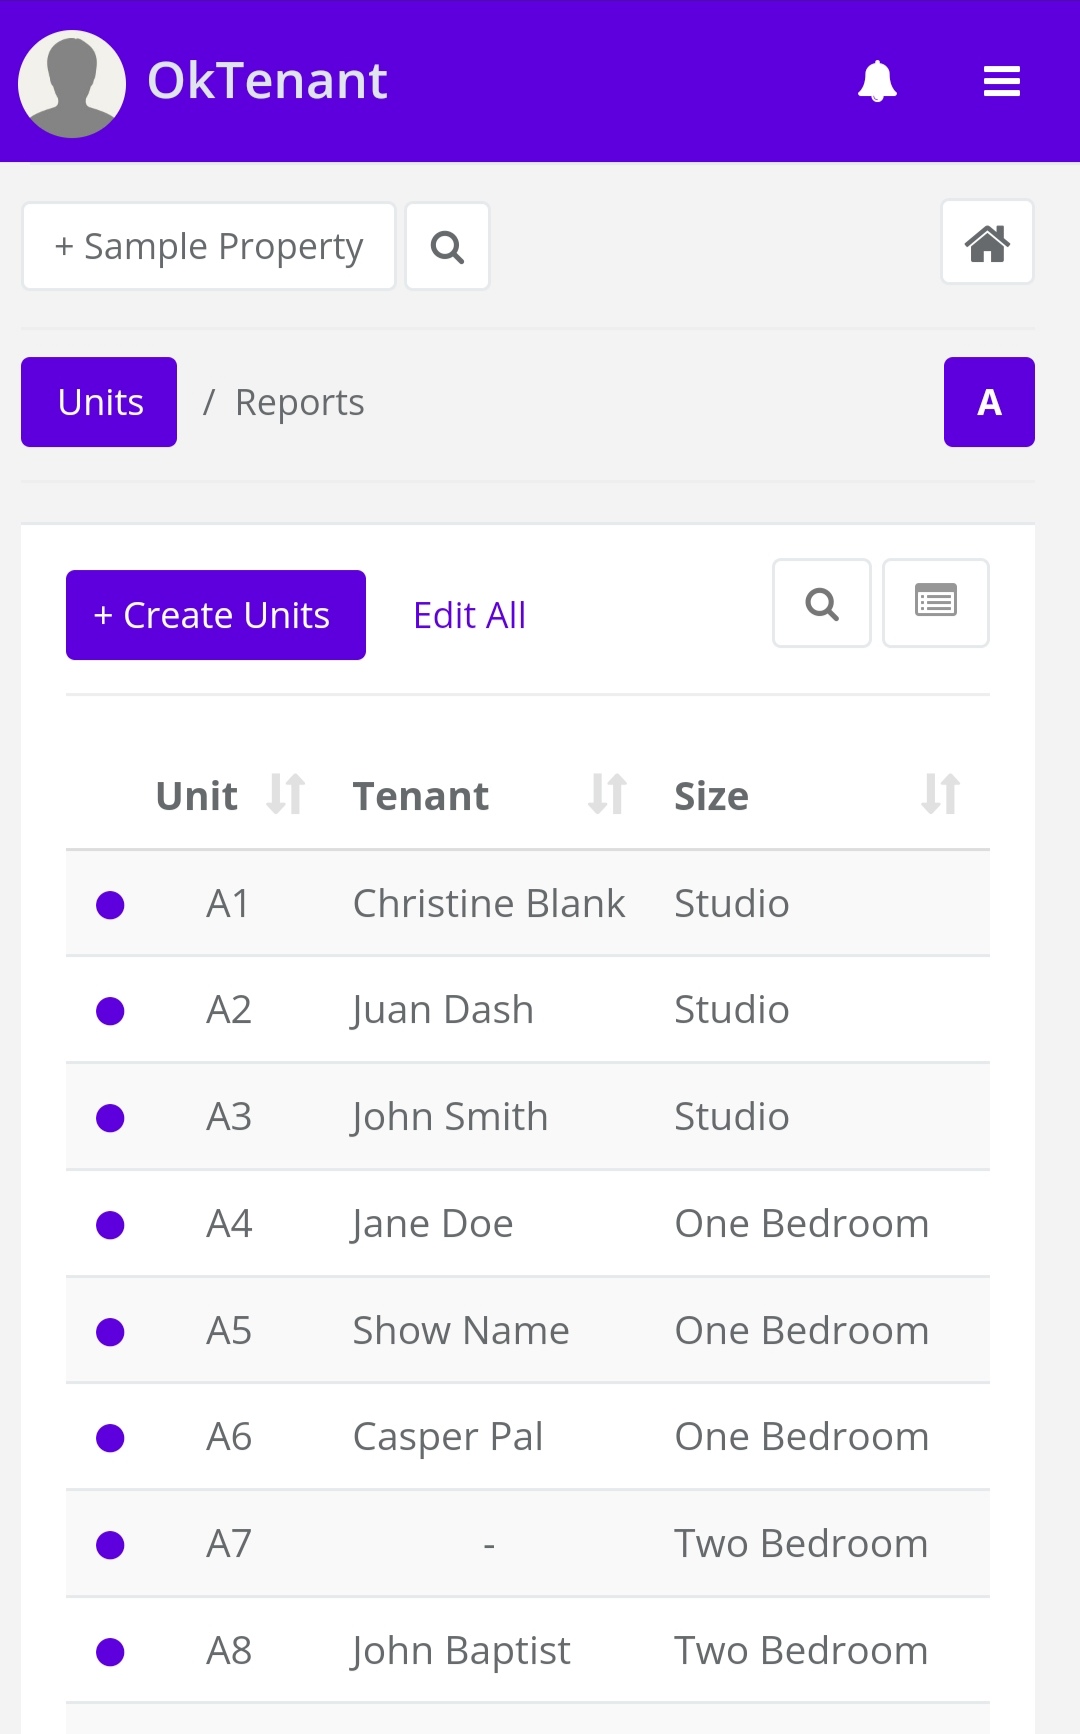Viewport: 1080px width, 1734px height.
Task: Sort table by Unit column arrows
Action: coord(285,795)
